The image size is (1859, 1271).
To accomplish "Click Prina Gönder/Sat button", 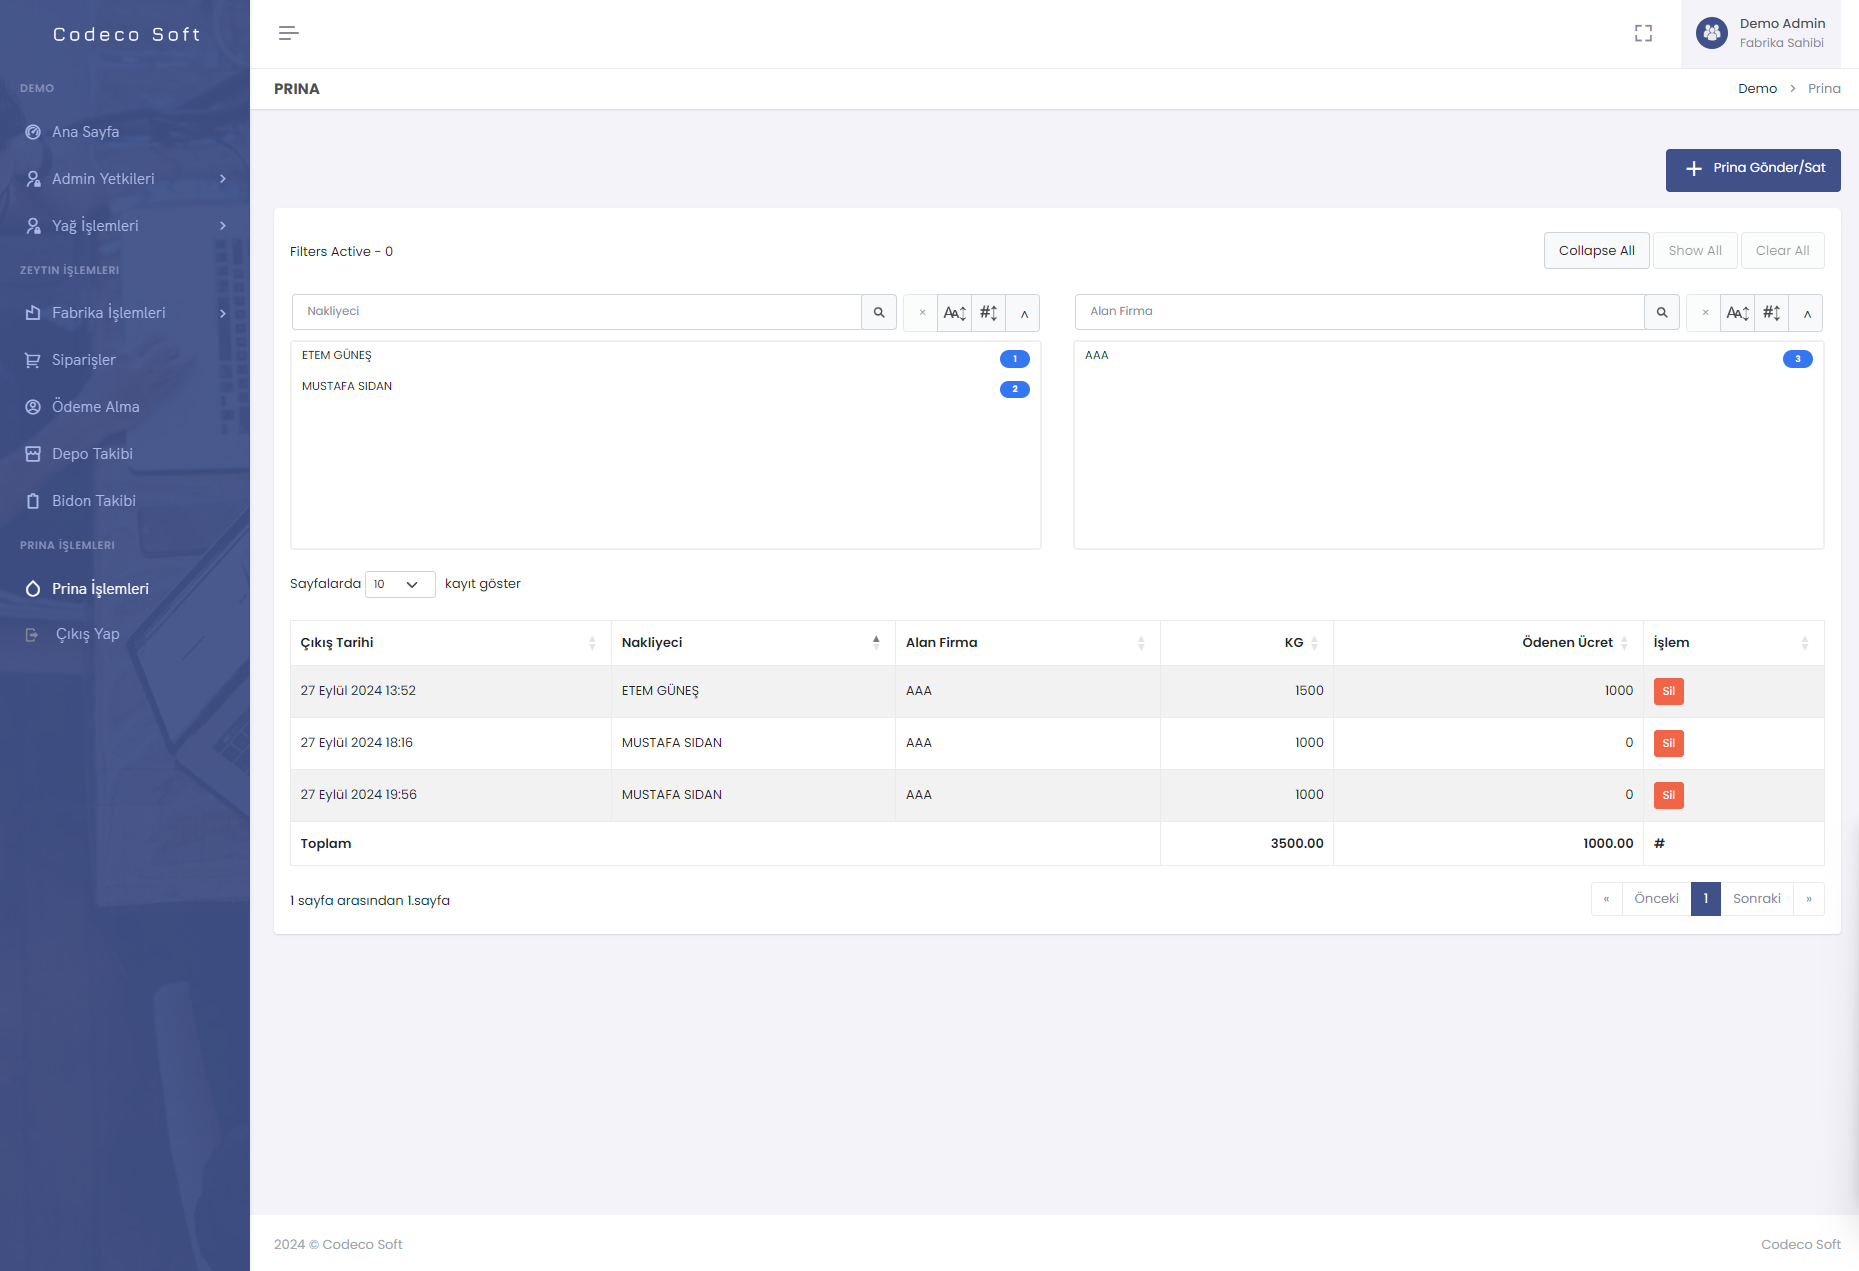I will tap(1752, 169).
